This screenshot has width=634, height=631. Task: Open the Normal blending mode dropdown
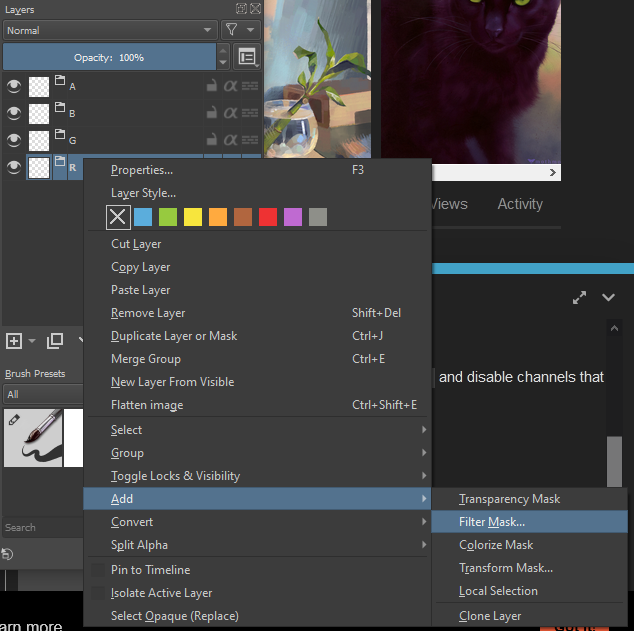(x=110, y=30)
